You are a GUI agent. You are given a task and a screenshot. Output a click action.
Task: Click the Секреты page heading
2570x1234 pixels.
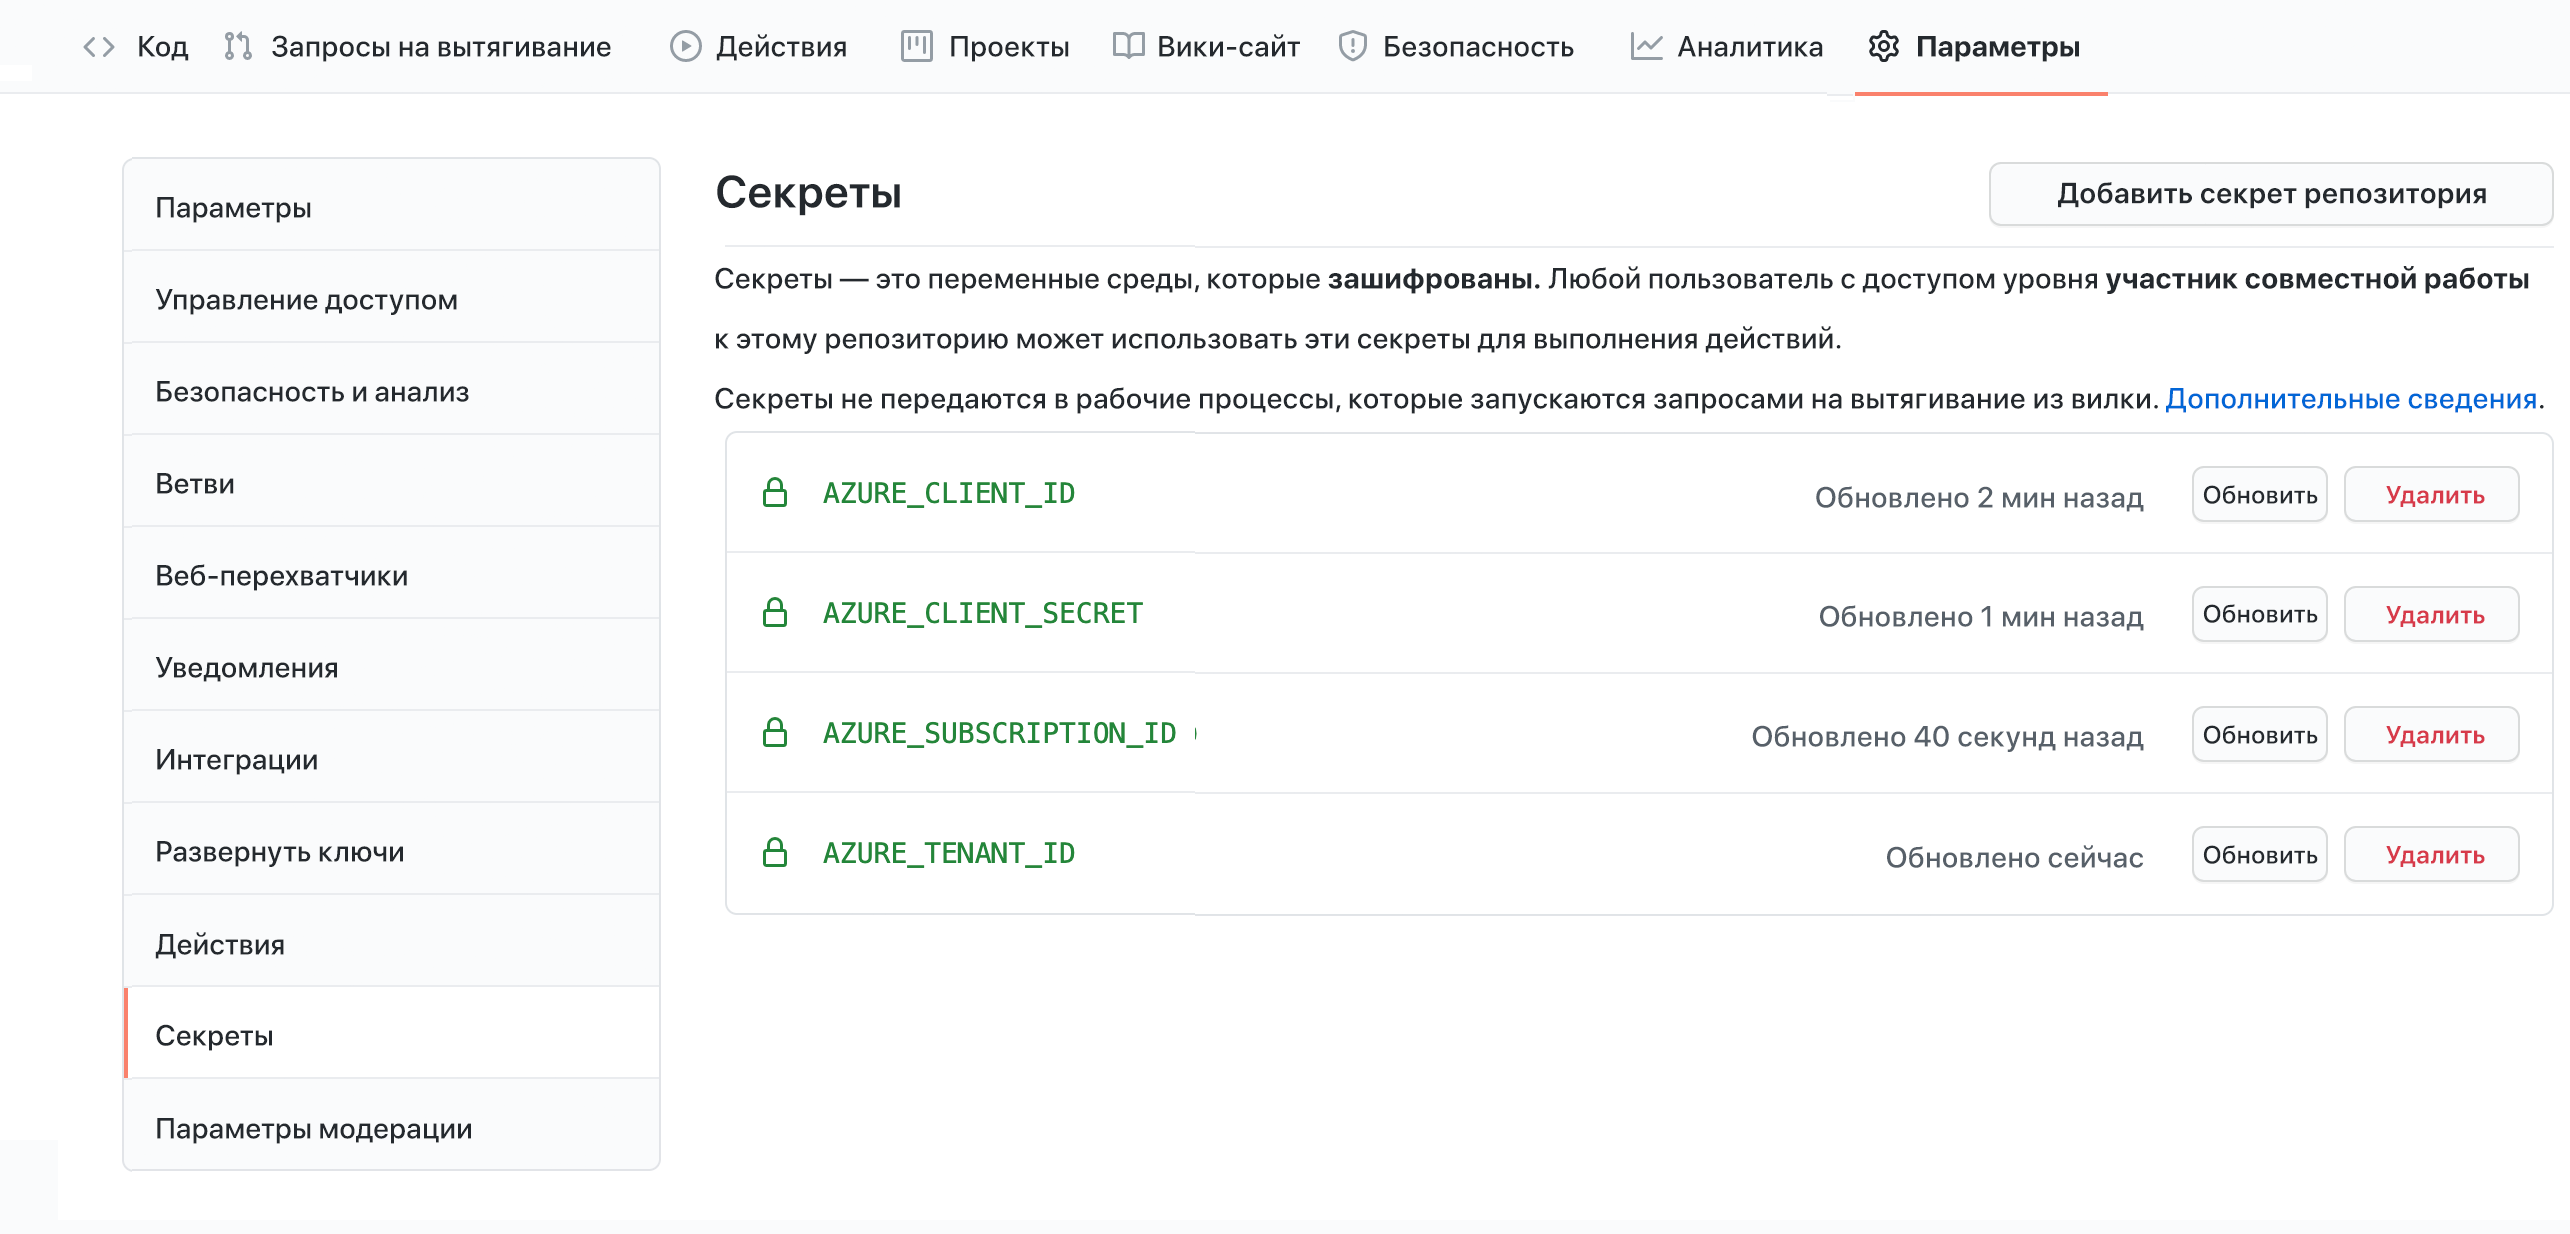(x=808, y=192)
